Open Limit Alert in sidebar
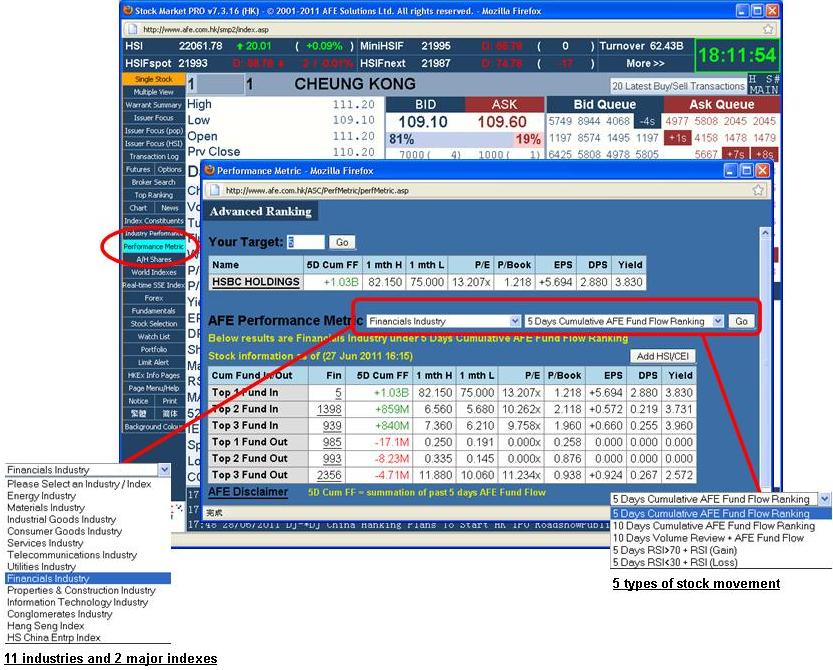This screenshot has height=670, width=833. [x=154, y=362]
